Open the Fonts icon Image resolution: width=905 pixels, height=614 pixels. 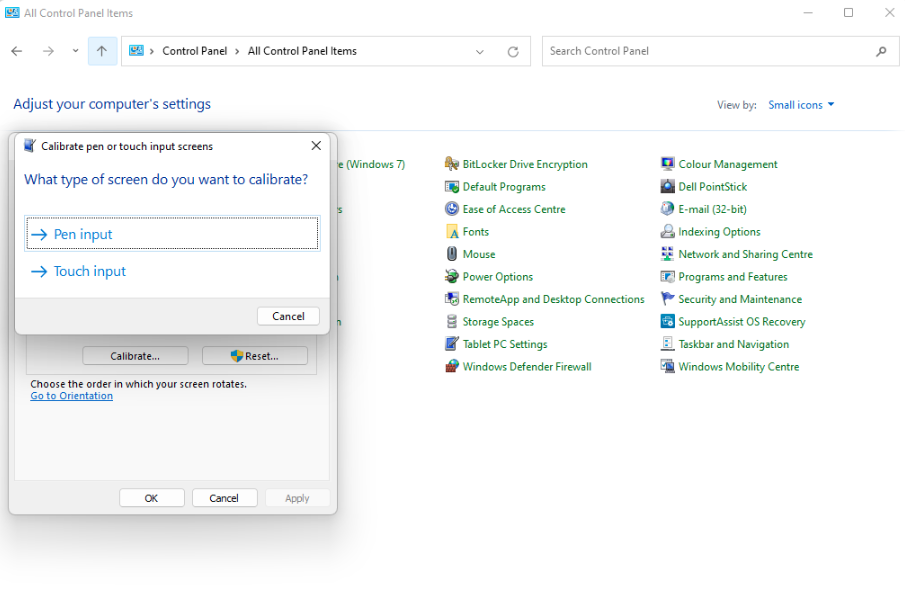pyautogui.click(x=452, y=232)
